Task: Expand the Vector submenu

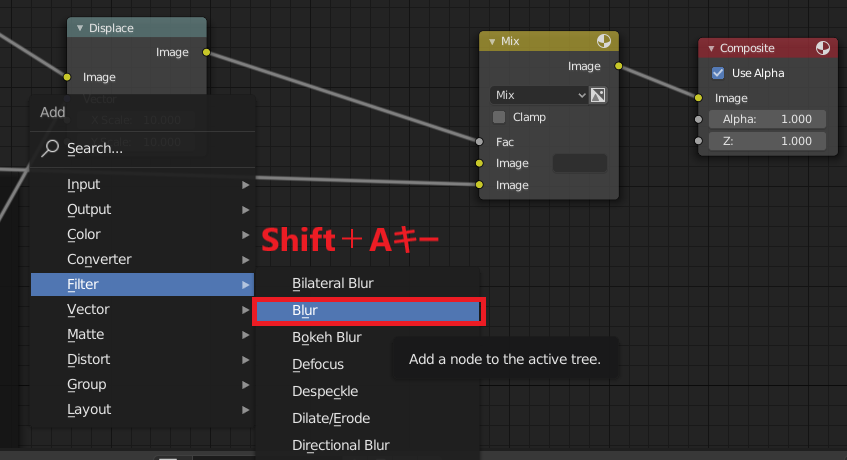Action: [143, 309]
